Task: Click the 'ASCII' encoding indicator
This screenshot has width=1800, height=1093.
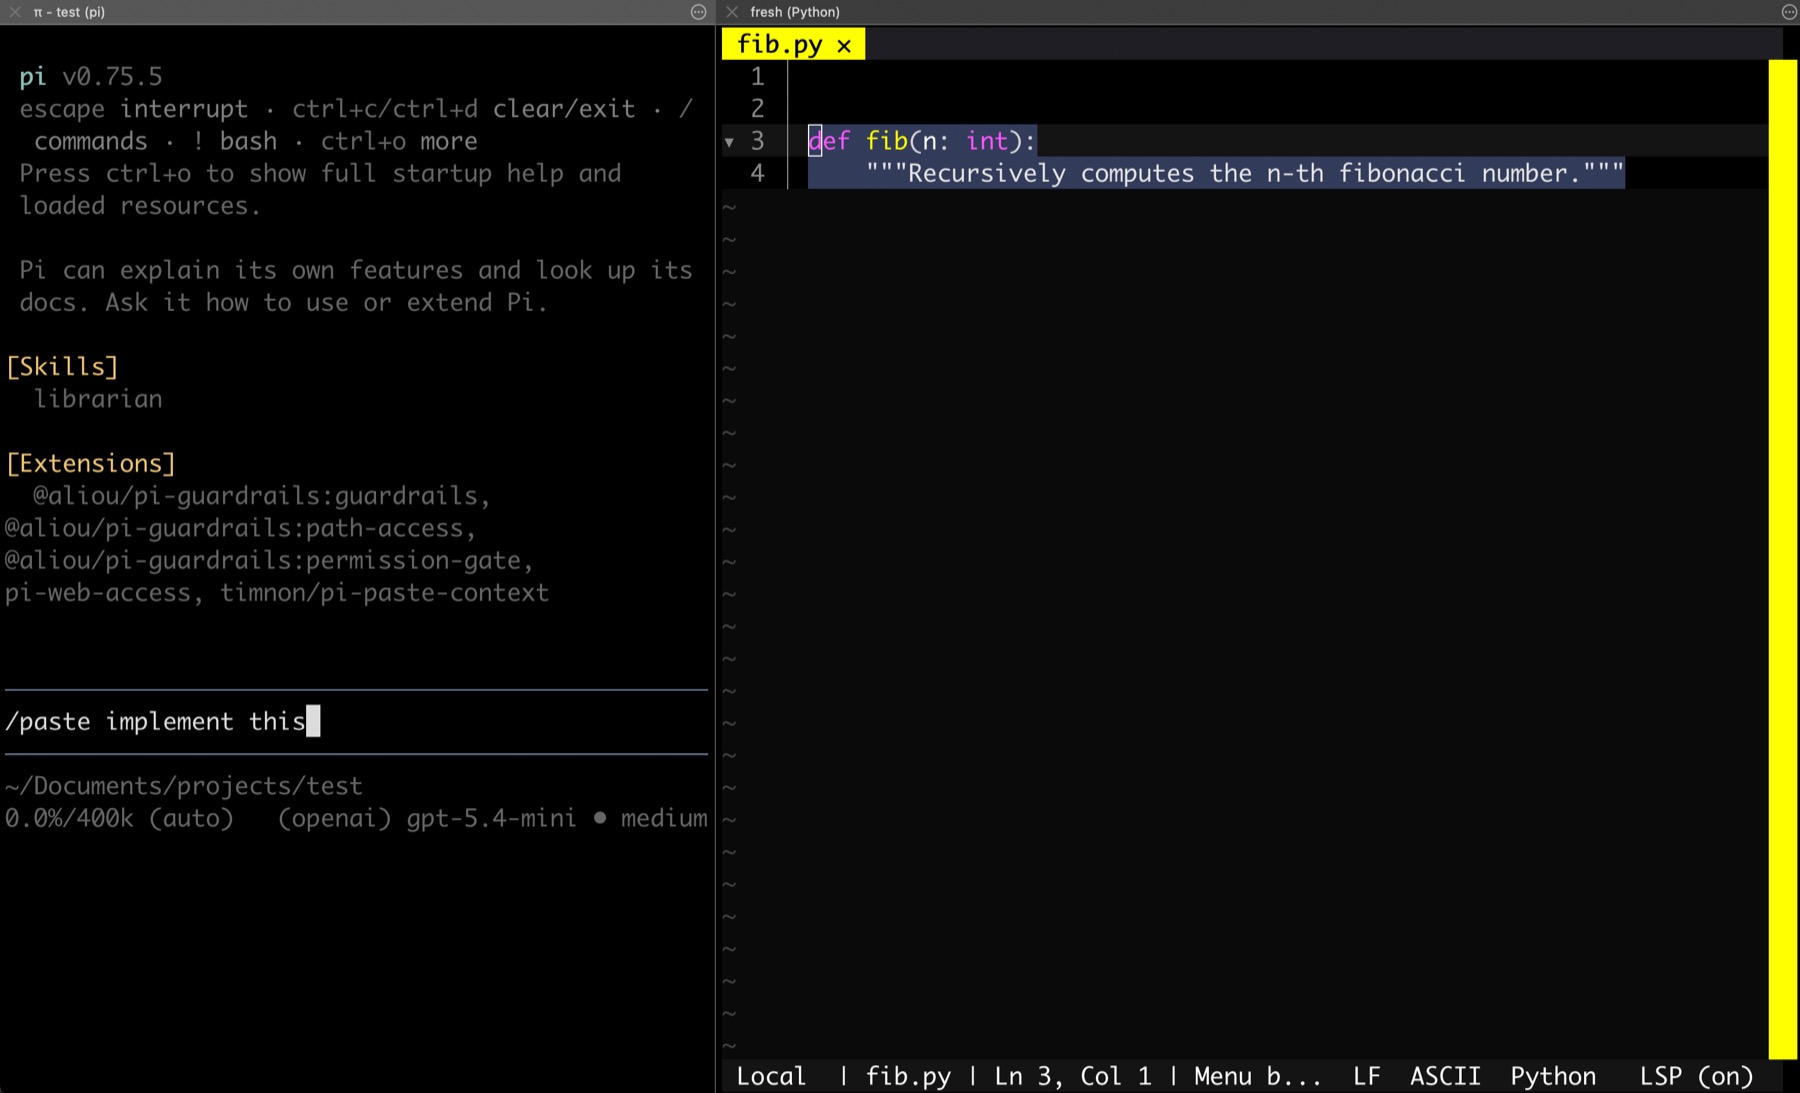Action: [x=1445, y=1076]
